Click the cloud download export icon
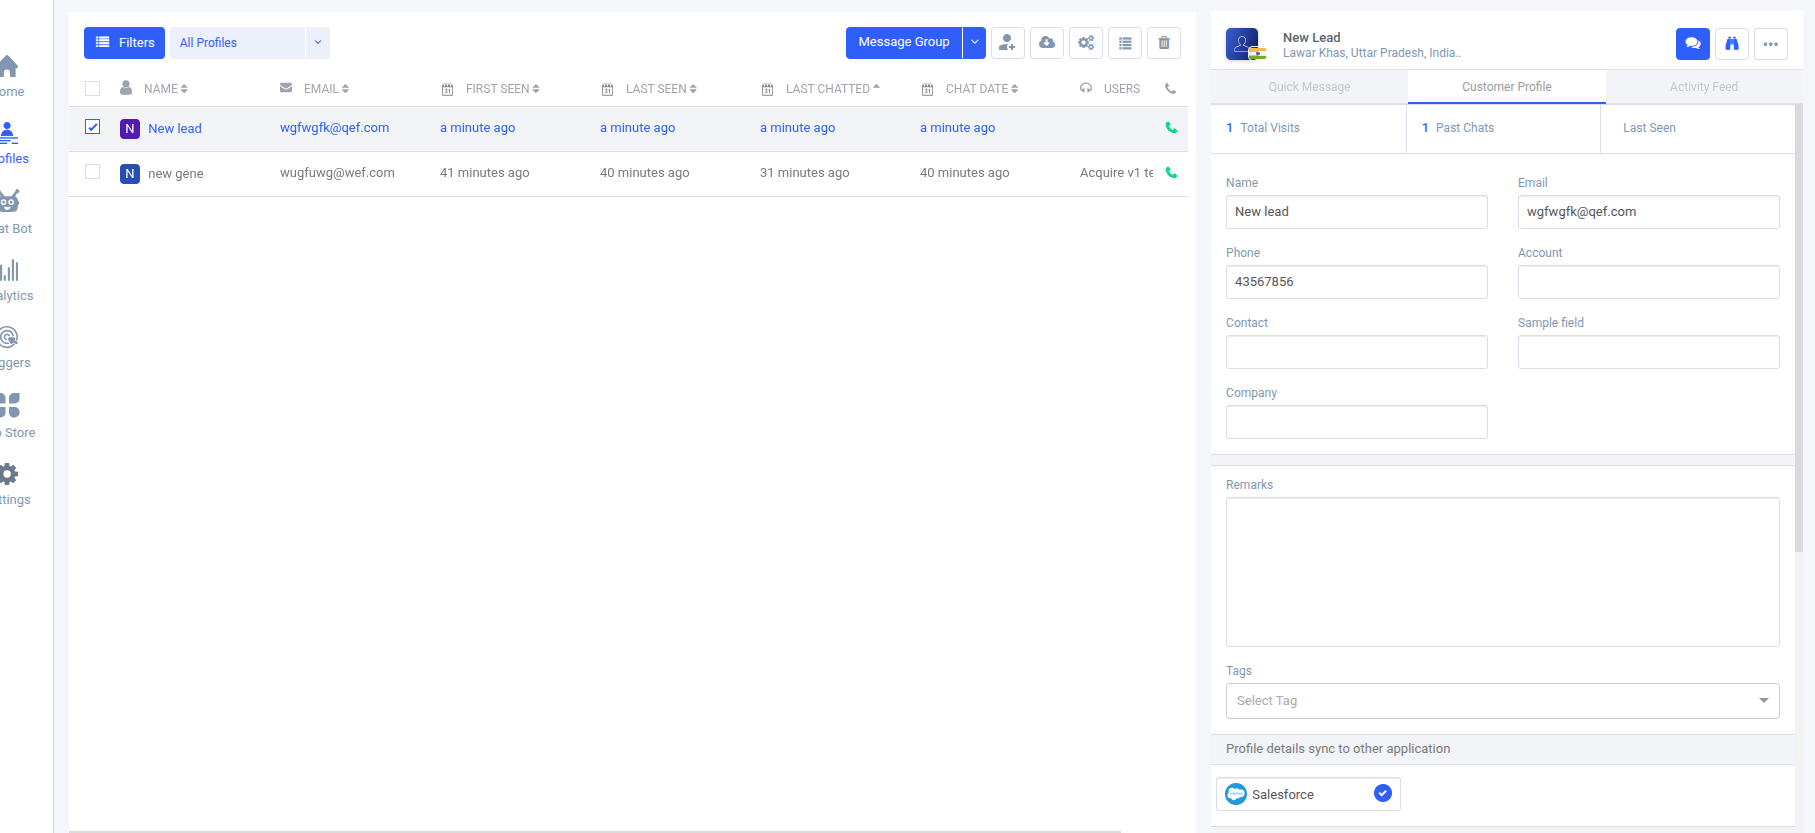The height and width of the screenshot is (833, 1815). click(x=1047, y=43)
